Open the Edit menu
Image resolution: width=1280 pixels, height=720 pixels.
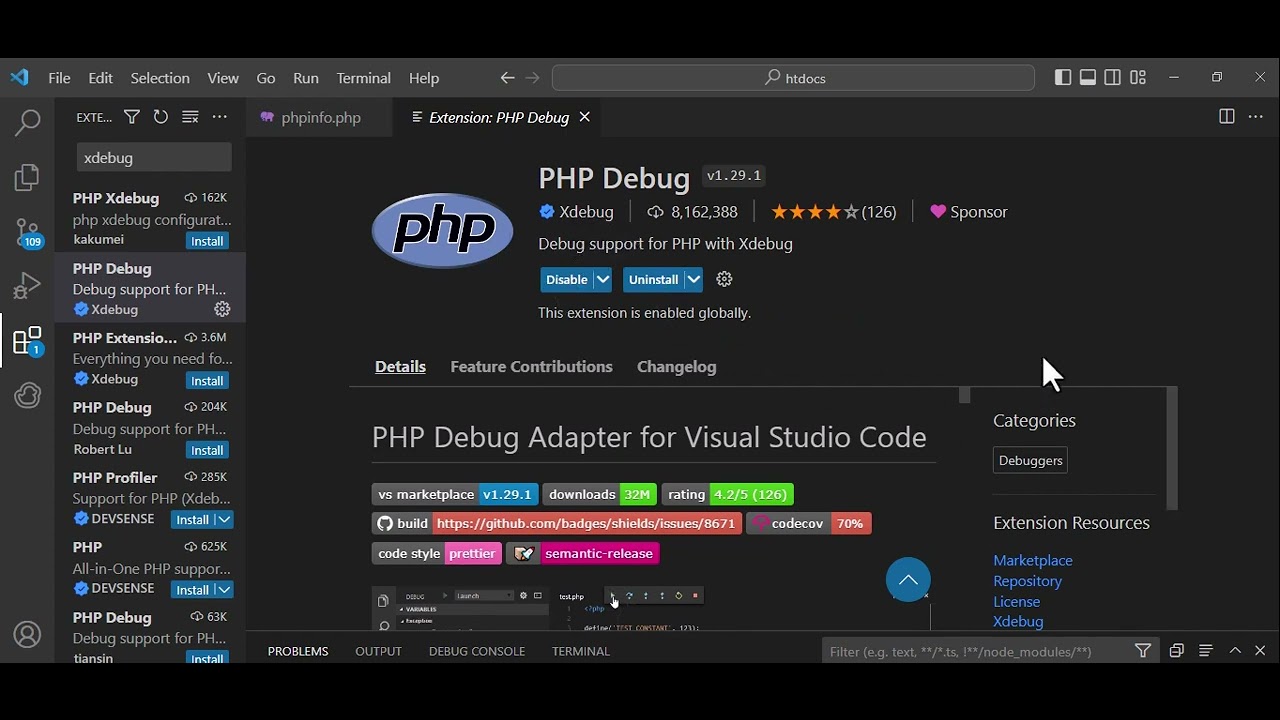click(100, 78)
